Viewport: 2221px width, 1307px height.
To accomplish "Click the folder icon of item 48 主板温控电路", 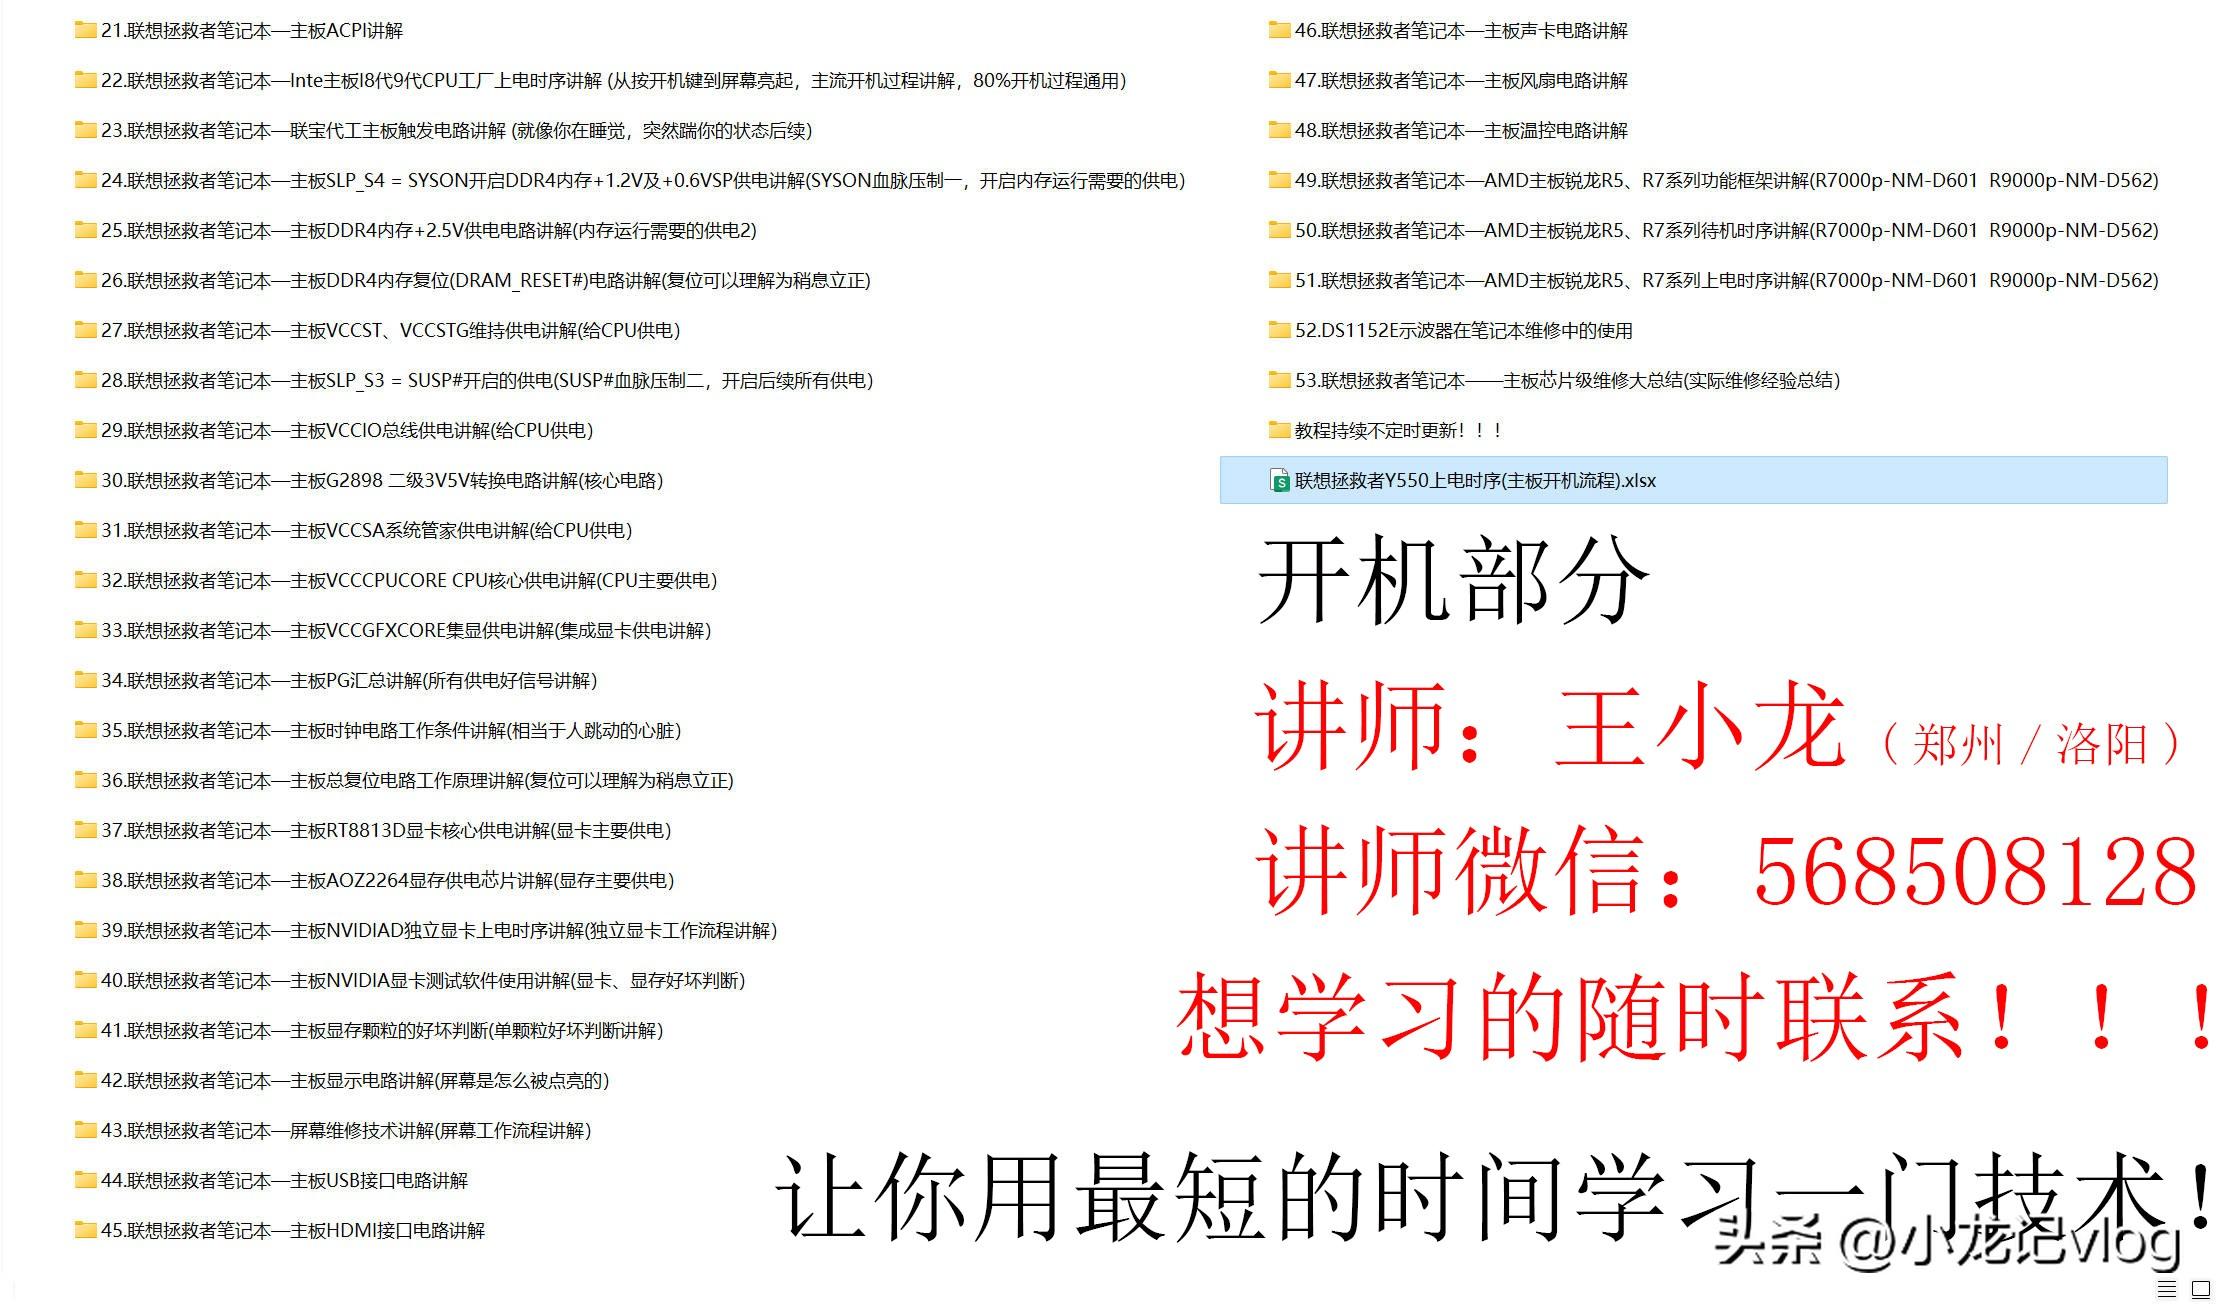I will click(x=1279, y=130).
